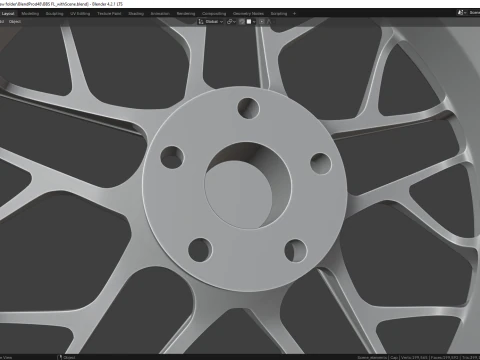The image size is (480, 360).
Task: Open the Object menu in viewport header
Action: [15, 22]
